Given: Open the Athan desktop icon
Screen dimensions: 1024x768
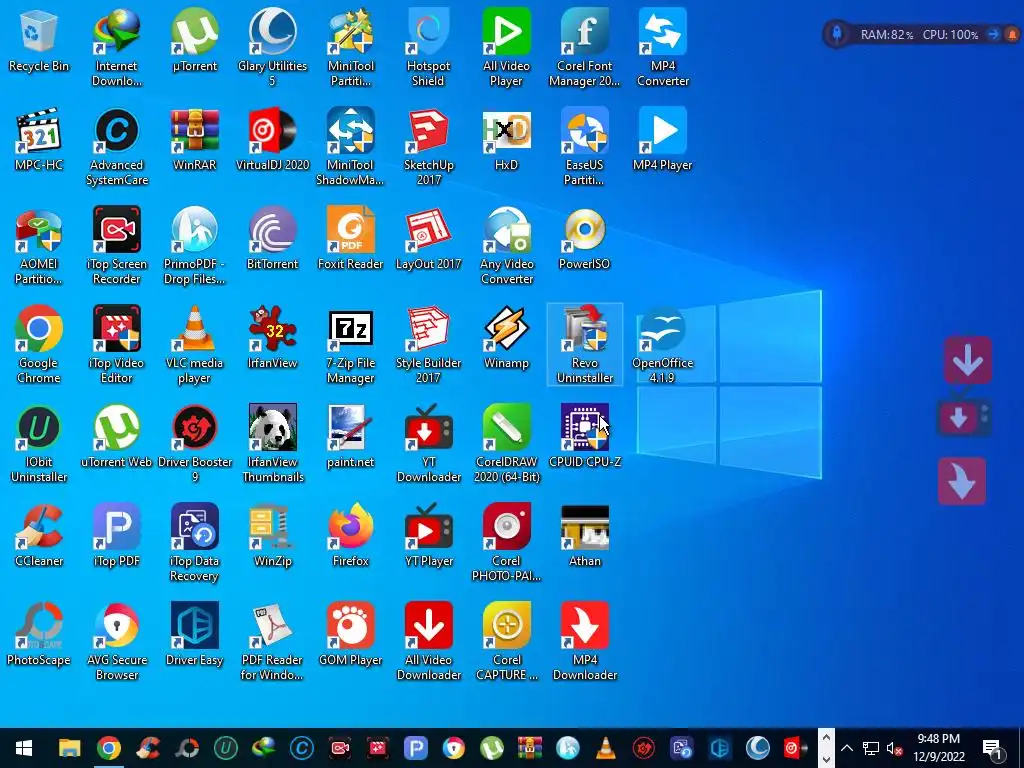Looking at the screenshot, I should [x=584, y=536].
